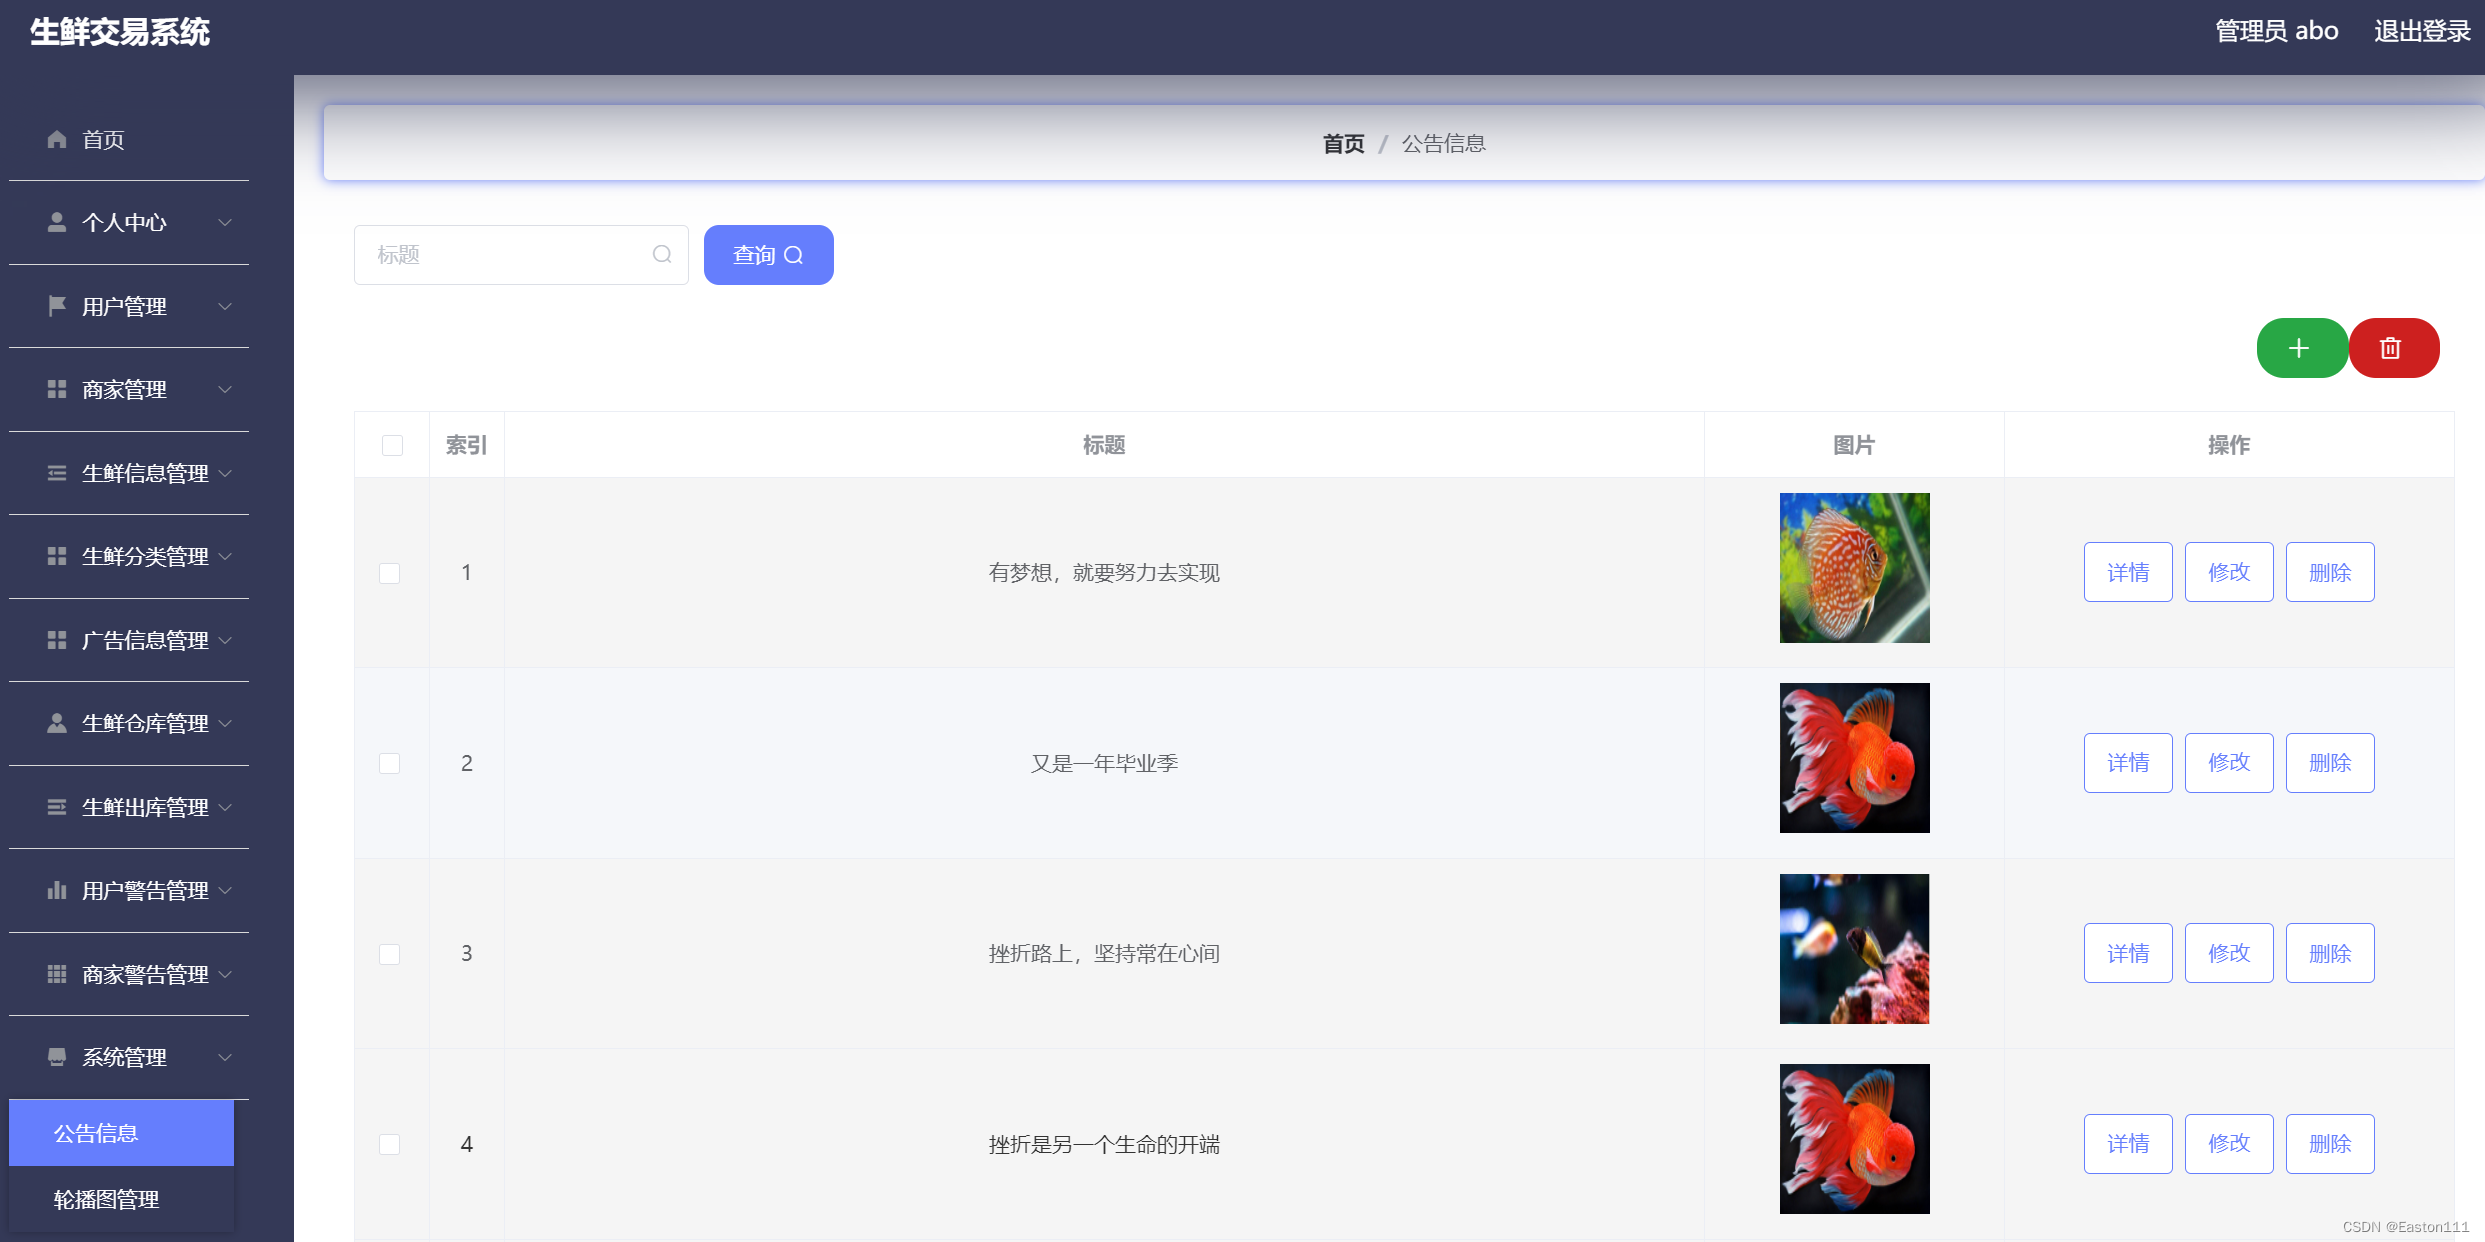Click the monitor icon beside 系统管理
Image resolution: width=2485 pixels, height=1242 pixels.
(57, 1057)
